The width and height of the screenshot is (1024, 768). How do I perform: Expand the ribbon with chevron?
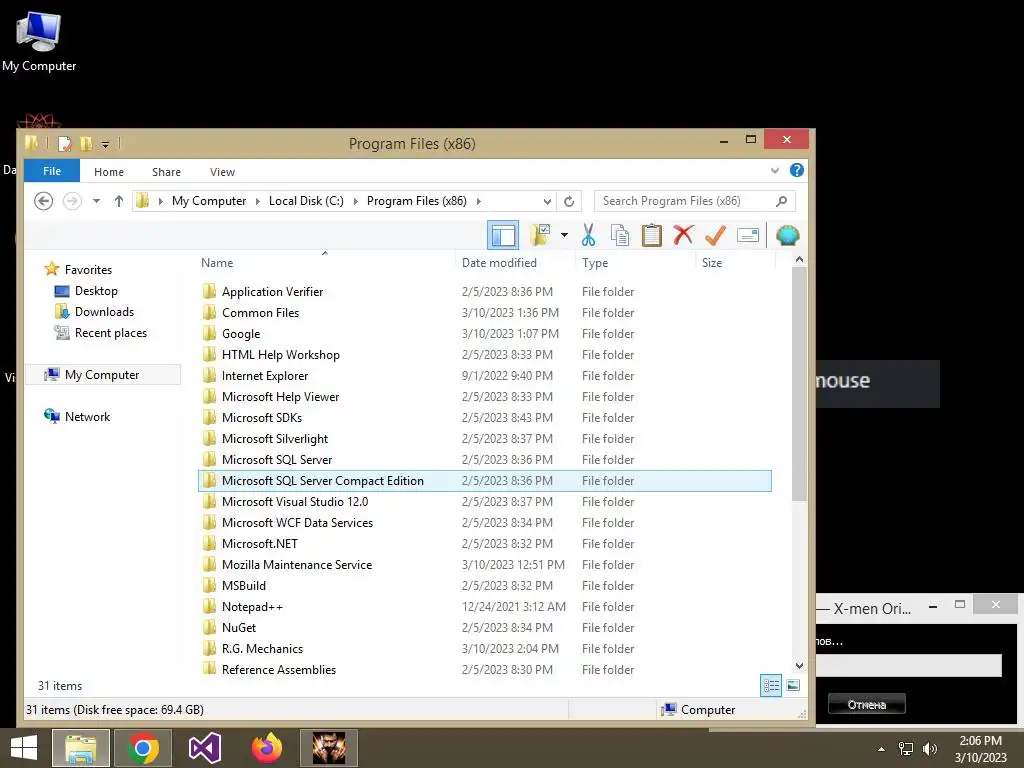[775, 170]
